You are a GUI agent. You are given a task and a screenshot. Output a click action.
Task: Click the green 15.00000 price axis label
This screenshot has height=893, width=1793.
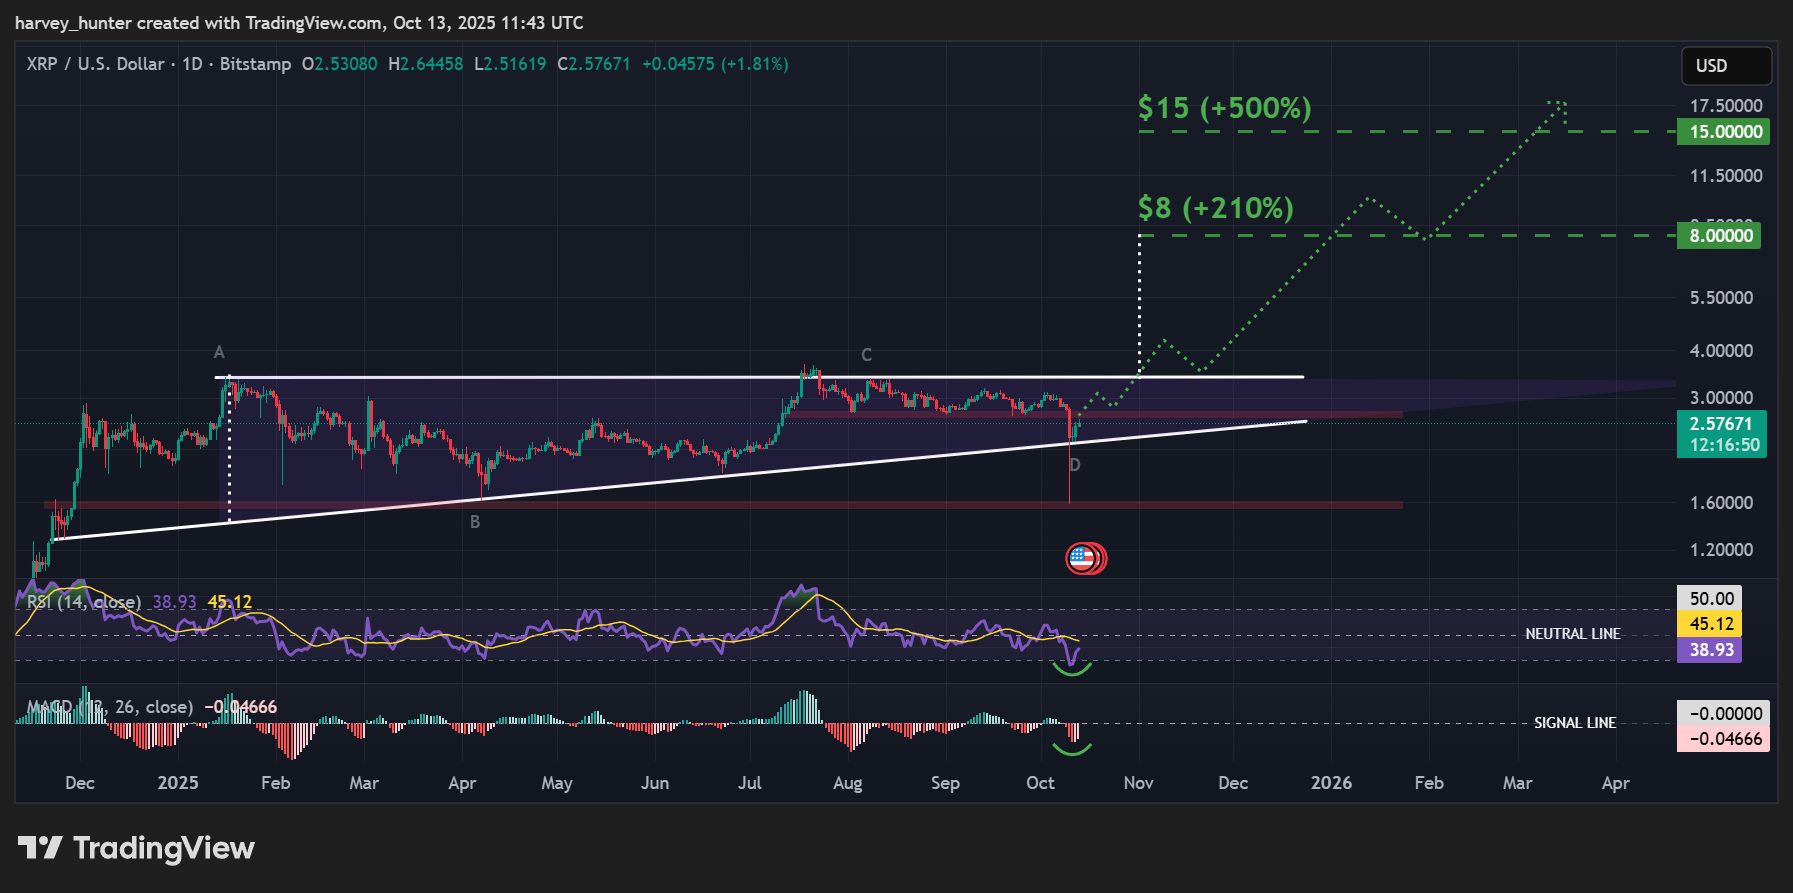(1724, 132)
